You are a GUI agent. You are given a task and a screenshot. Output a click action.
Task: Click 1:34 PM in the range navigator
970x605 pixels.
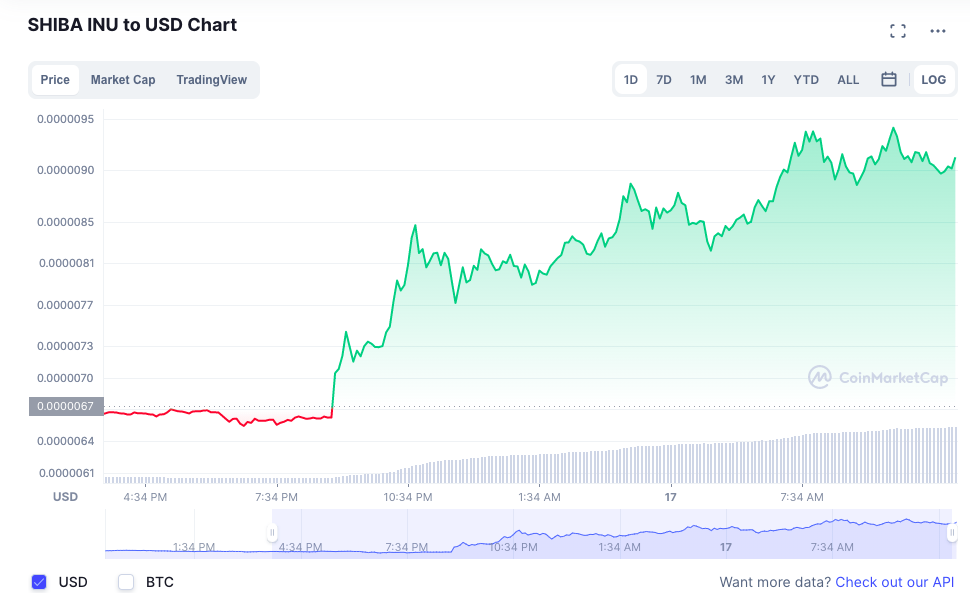(x=194, y=547)
